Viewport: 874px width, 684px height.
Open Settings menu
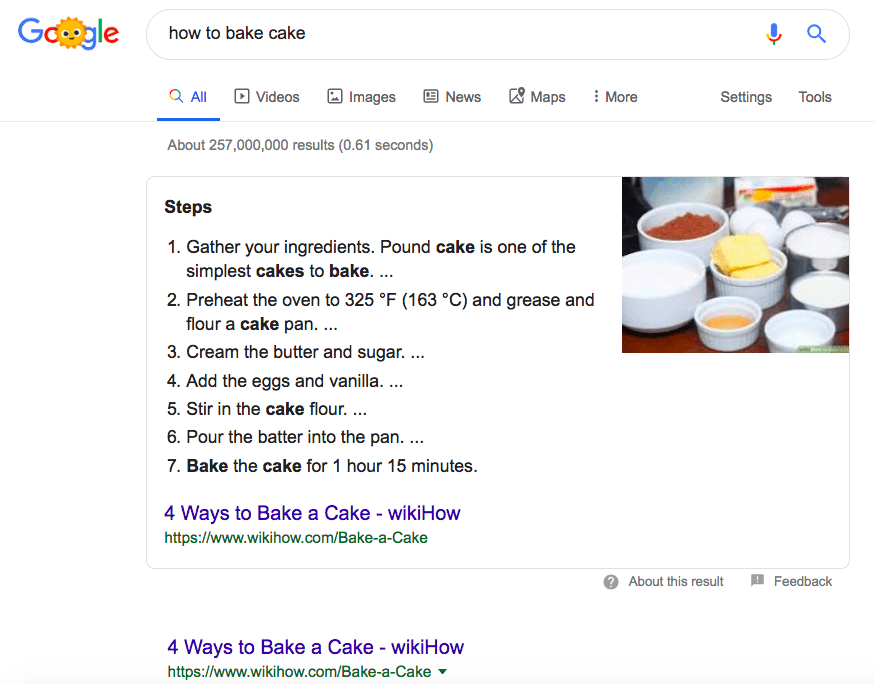pyautogui.click(x=746, y=97)
